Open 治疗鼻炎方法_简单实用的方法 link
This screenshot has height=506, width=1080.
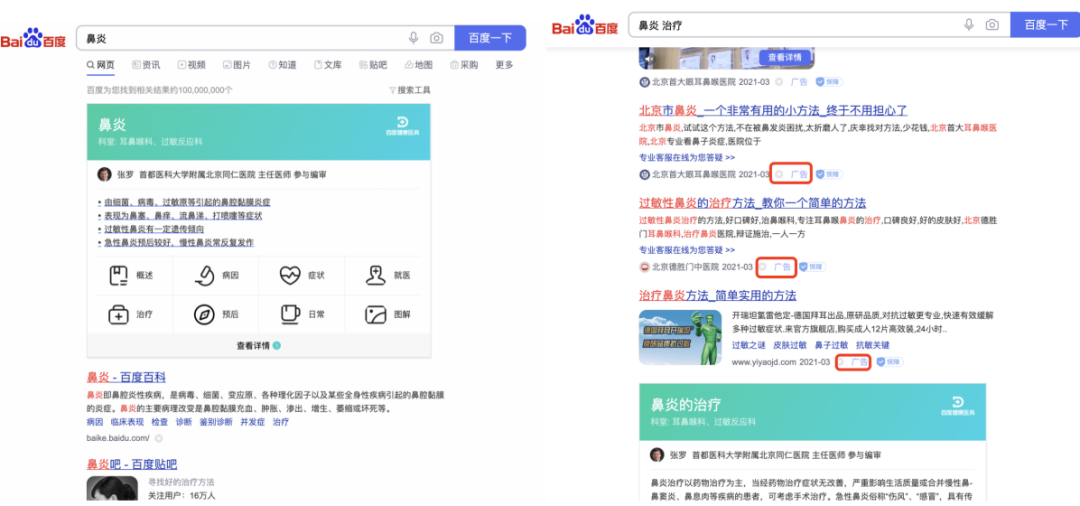(718, 295)
